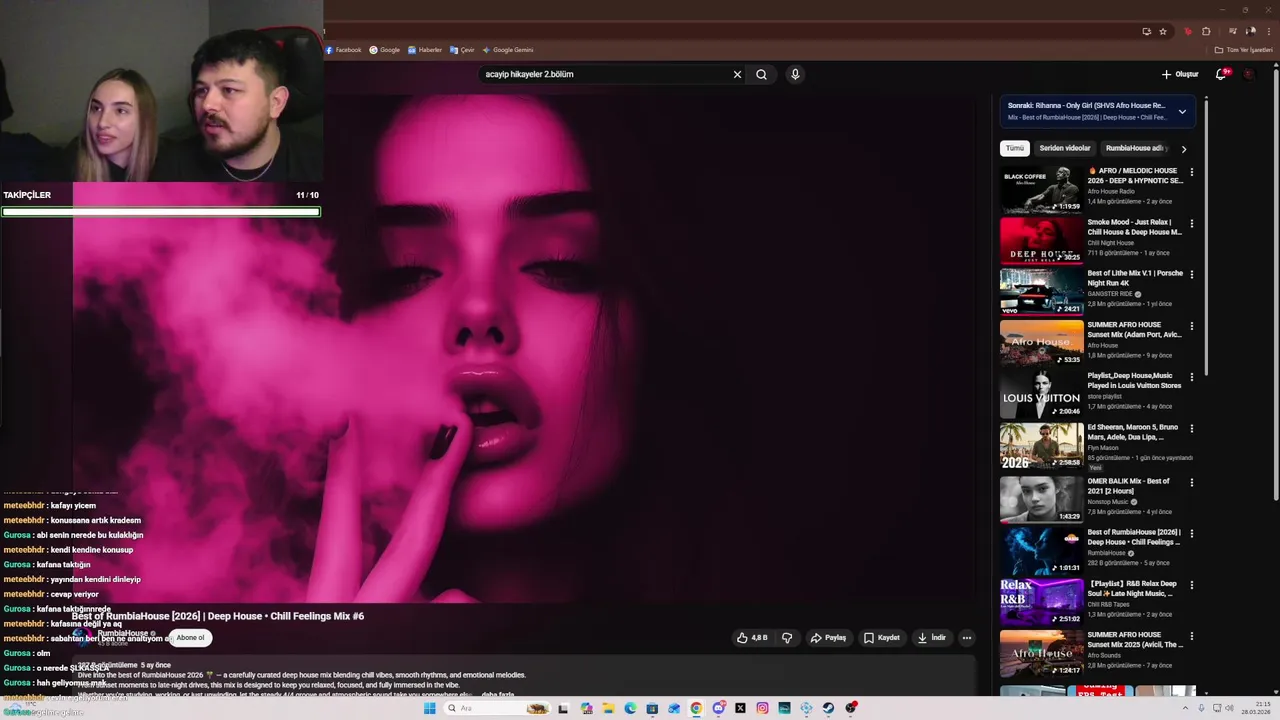Open OMER BALIK Mix title link
The width and height of the screenshot is (1280, 720).
tap(1130, 486)
